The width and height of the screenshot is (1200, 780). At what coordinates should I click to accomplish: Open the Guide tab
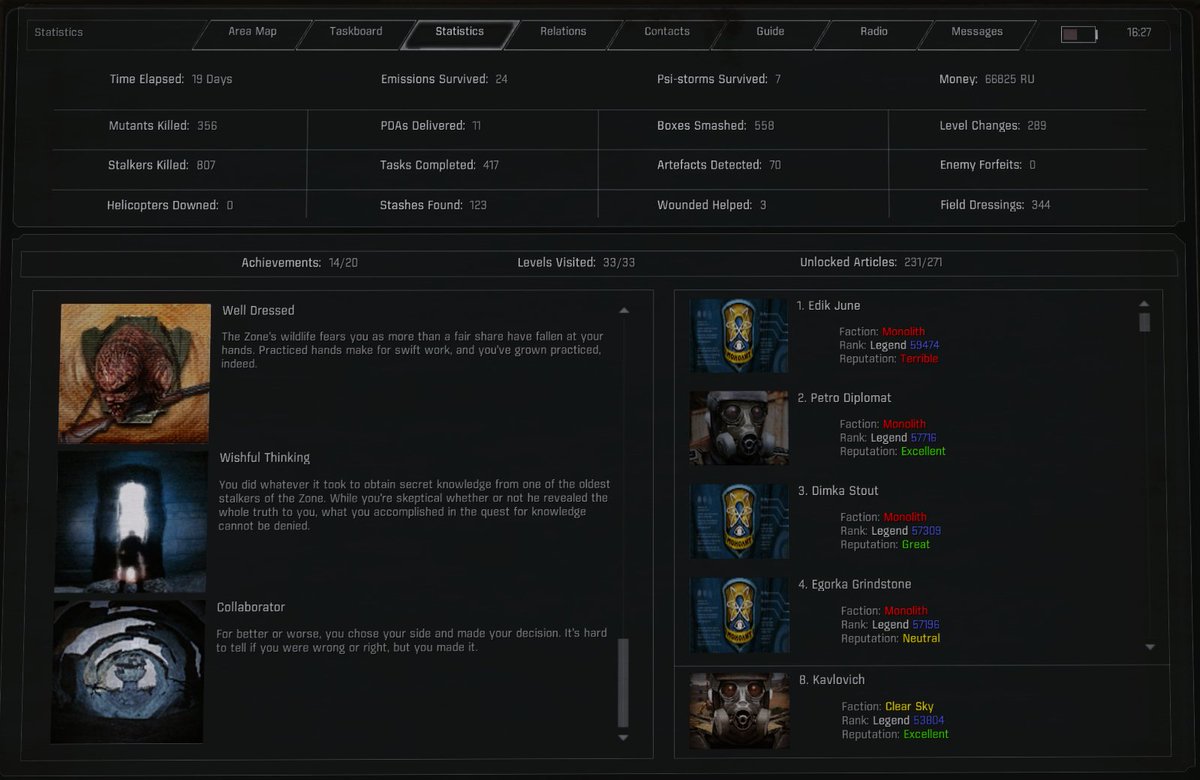pos(770,32)
